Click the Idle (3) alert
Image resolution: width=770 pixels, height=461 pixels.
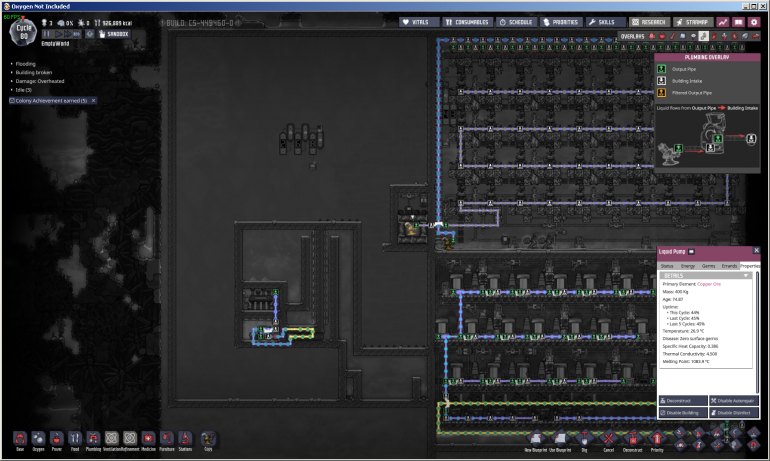[23, 90]
